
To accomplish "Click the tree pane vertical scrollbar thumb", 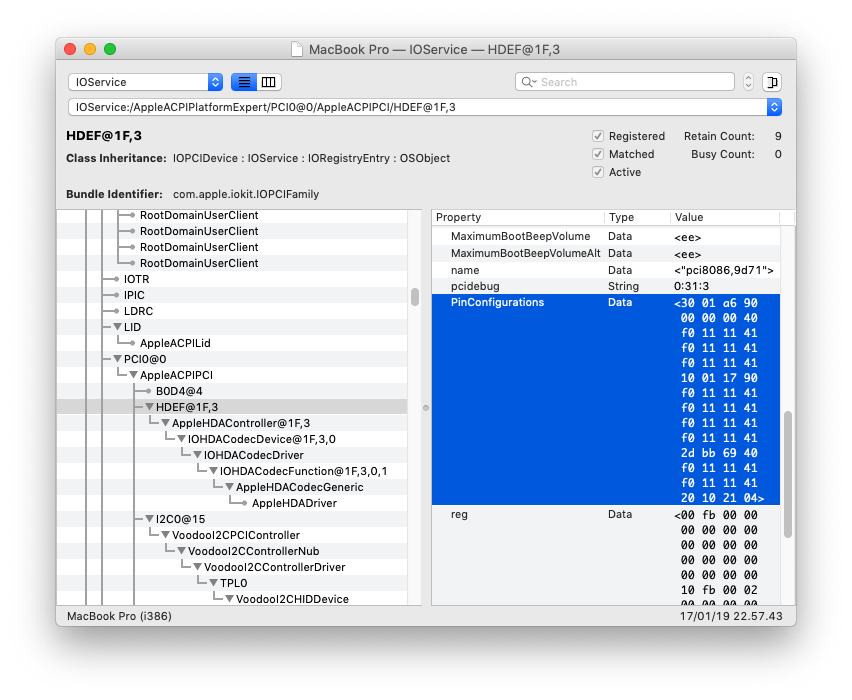I will click(415, 297).
